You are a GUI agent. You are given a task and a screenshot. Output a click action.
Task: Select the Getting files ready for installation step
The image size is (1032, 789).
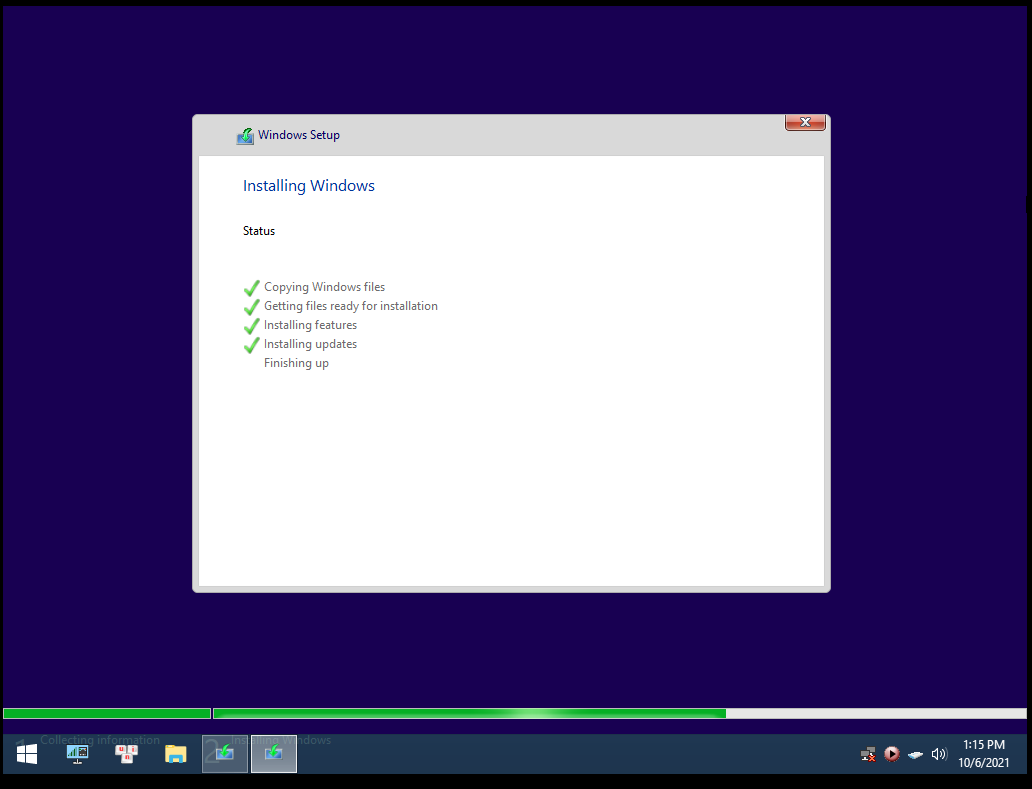click(351, 306)
